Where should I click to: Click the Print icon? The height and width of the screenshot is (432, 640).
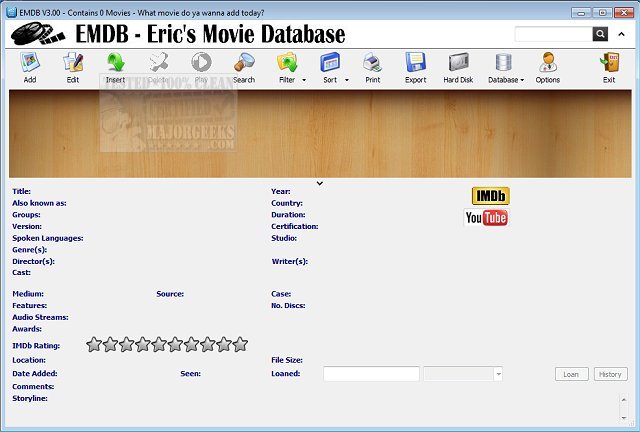372,66
